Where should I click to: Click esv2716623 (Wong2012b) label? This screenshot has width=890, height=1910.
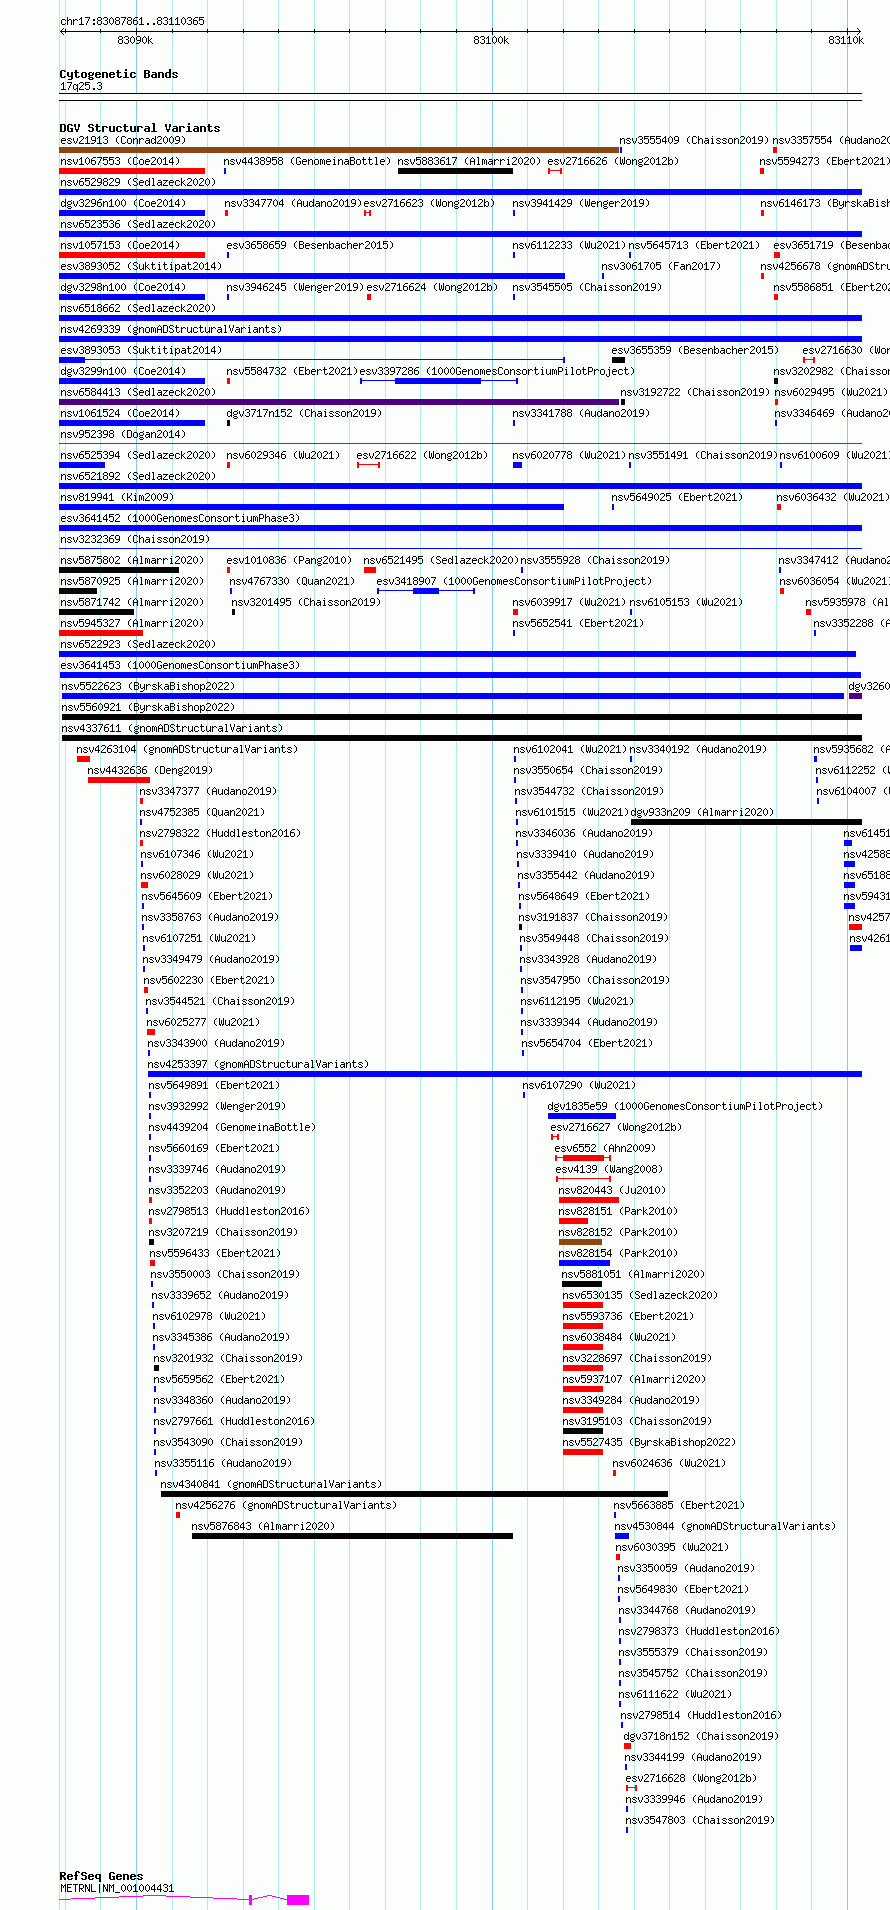[x=429, y=204]
